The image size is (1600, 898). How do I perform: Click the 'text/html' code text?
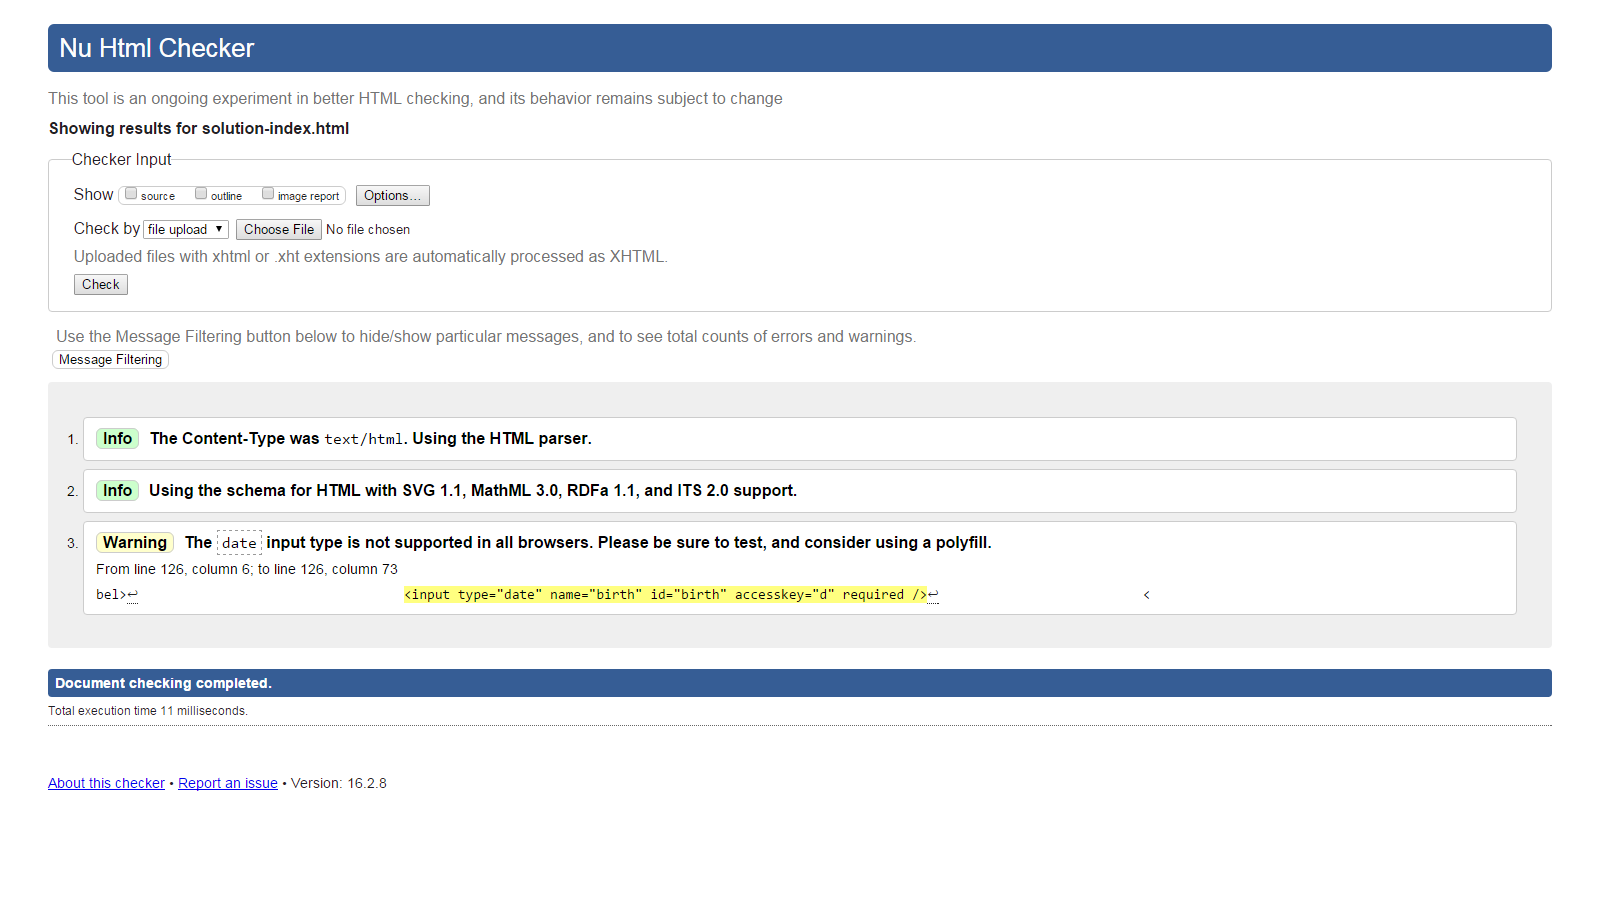tap(363, 439)
